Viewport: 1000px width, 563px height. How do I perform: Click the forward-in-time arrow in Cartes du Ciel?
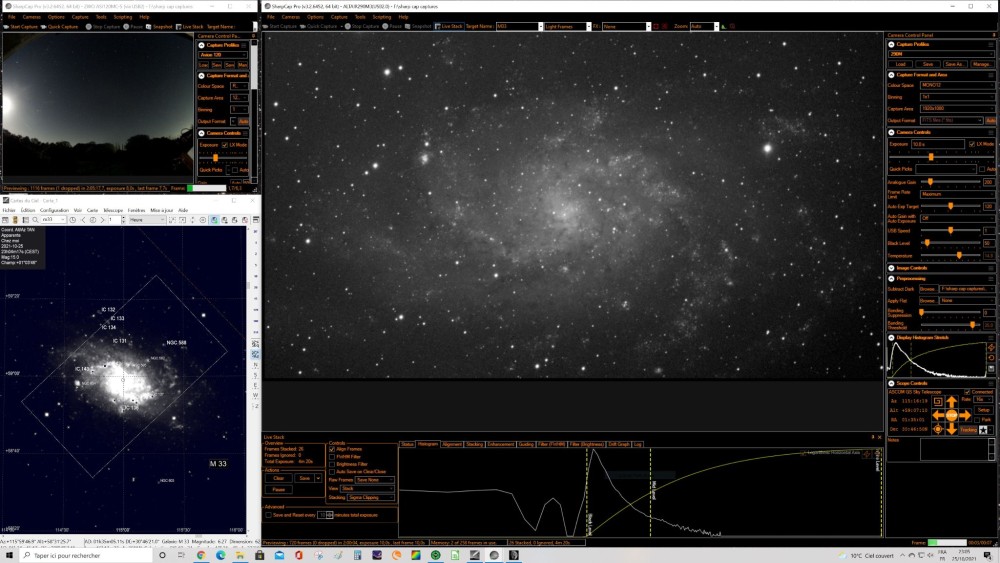point(103,220)
